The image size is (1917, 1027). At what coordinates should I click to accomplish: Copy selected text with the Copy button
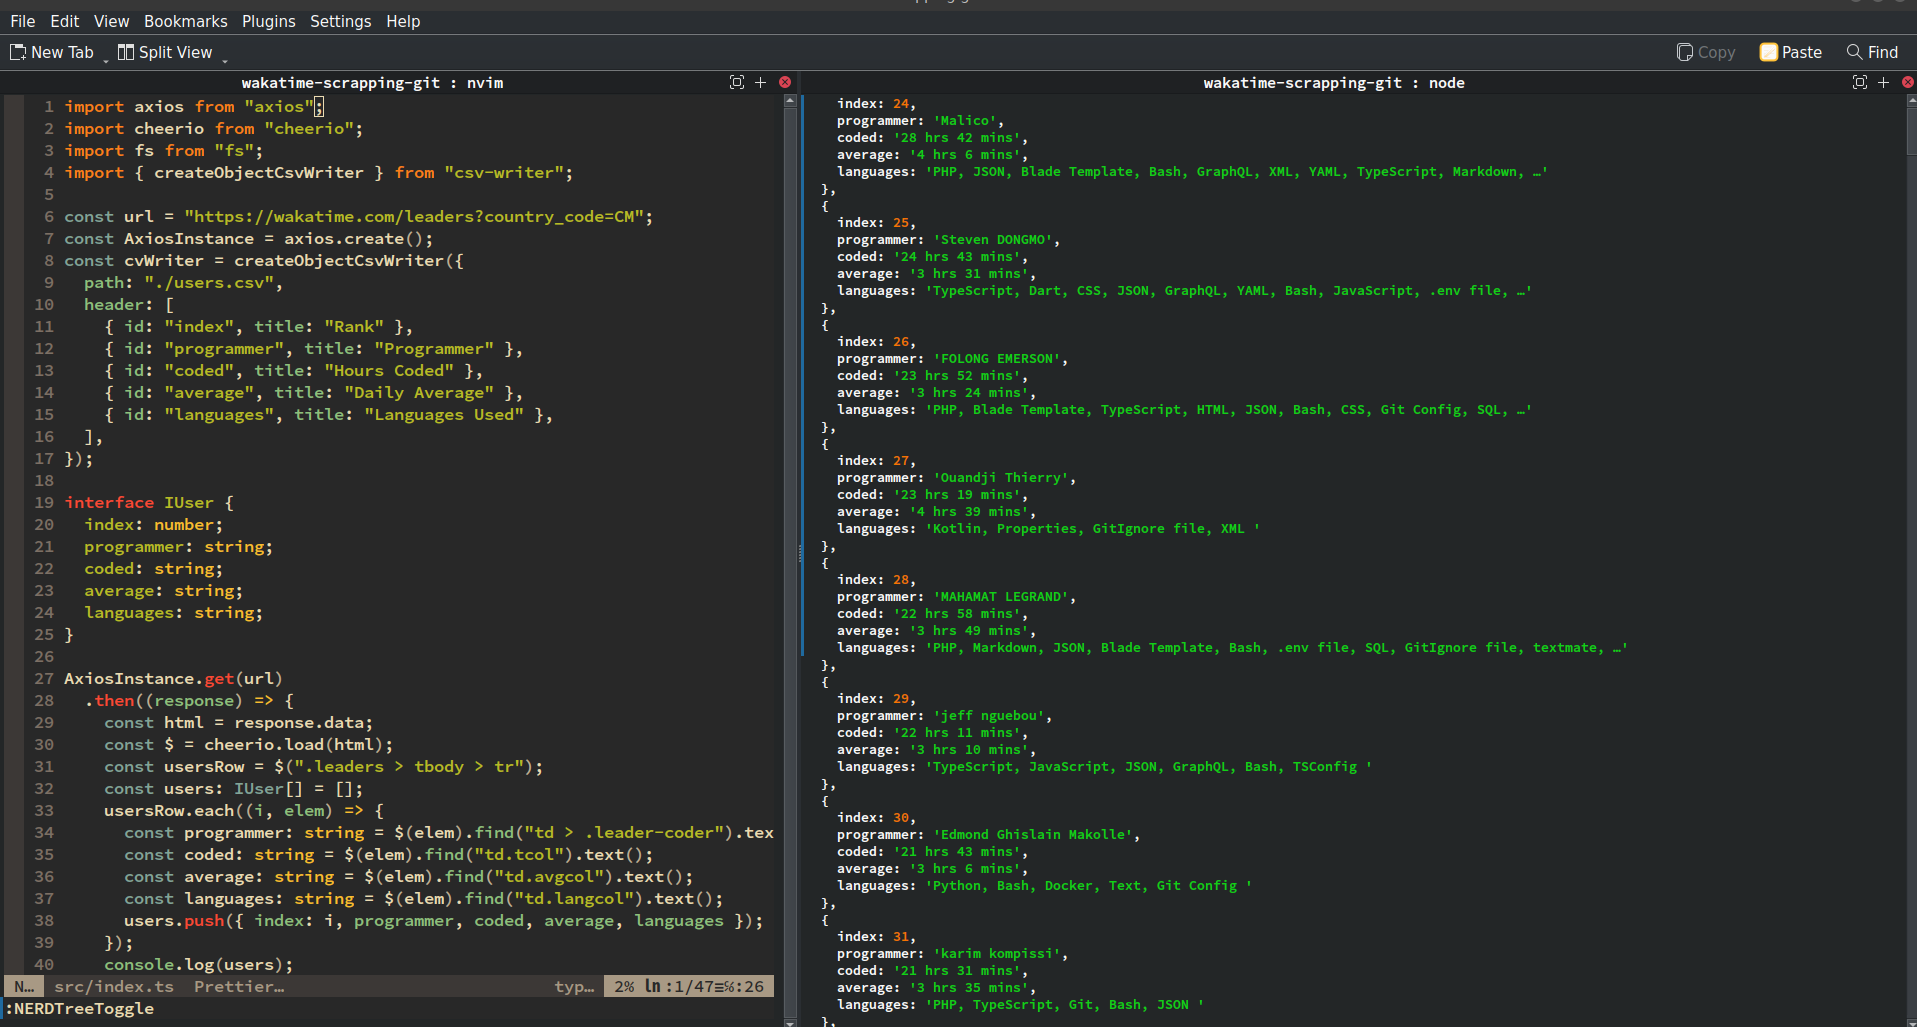pyautogui.click(x=1706, y=51)
